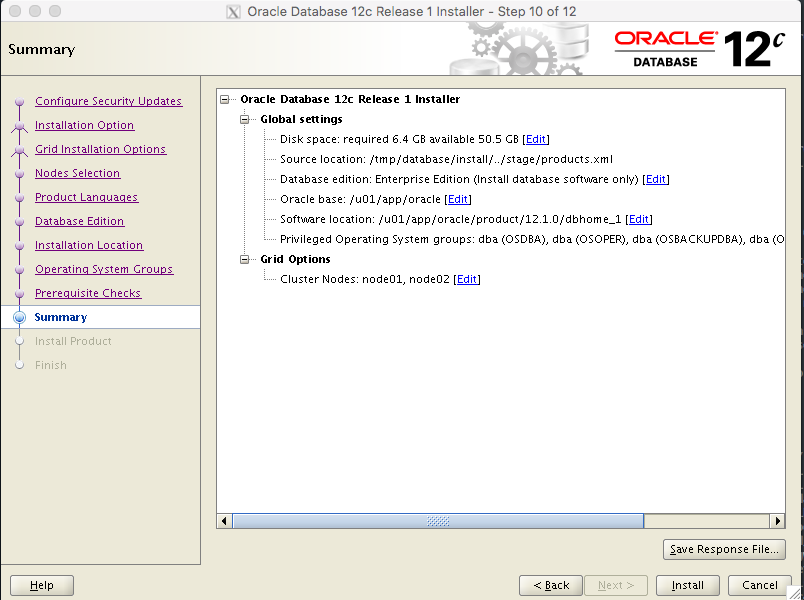Open Grid Installation Options step

(100, 149)
